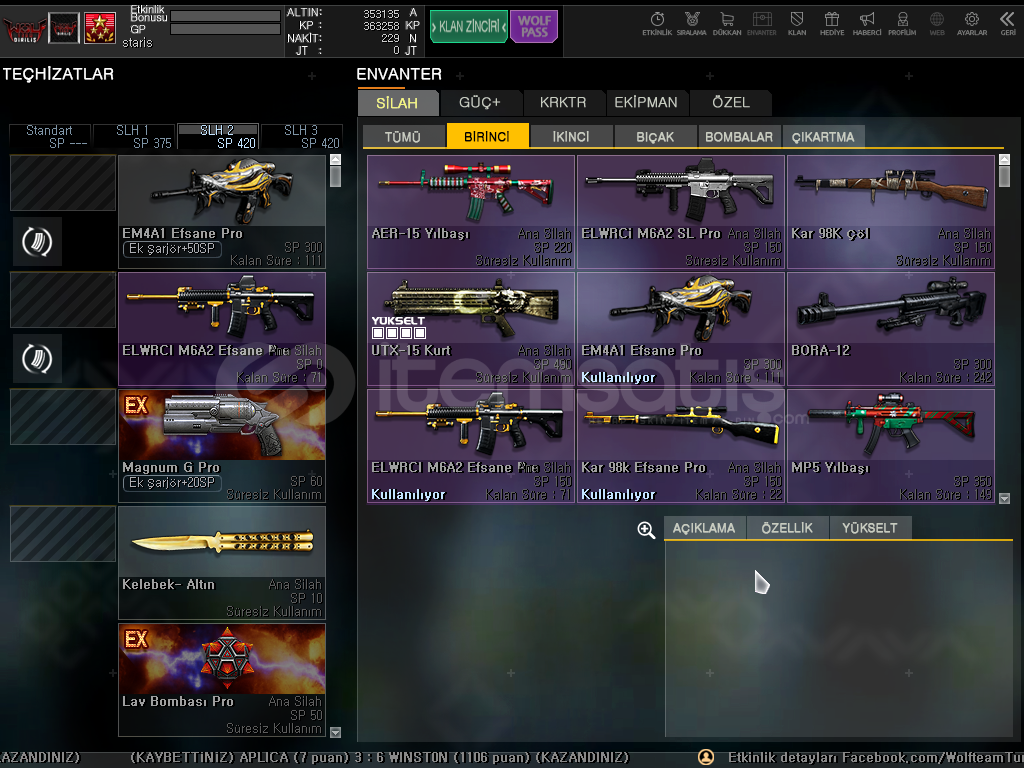Click inventory grid scroll-up arrow
The image size is (1024, 768).
pyautogui.click(x=1004, y=159)
